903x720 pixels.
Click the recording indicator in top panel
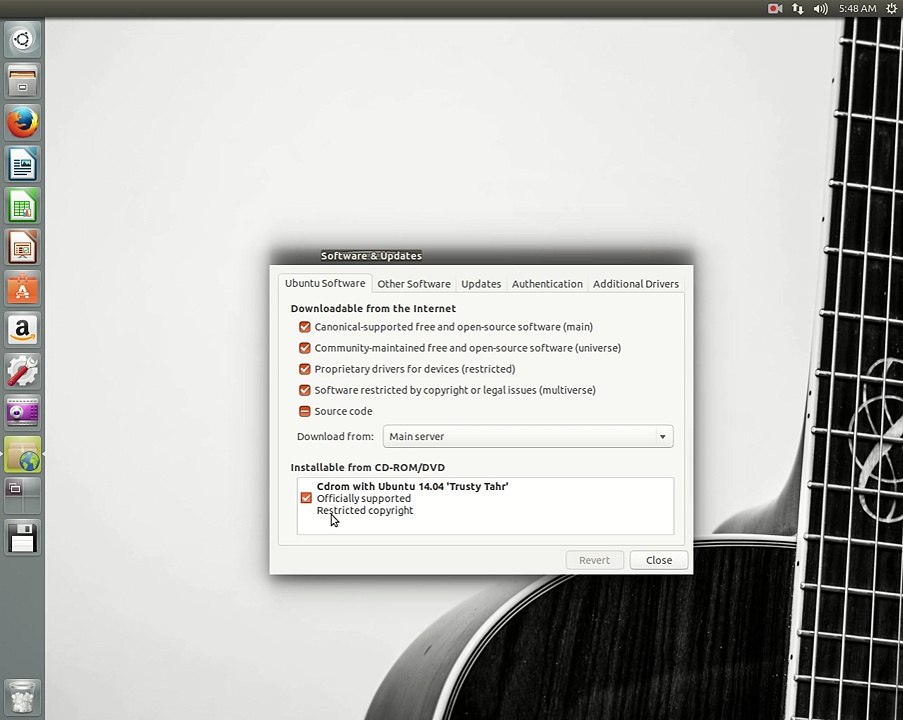click(x=775, y=8)
